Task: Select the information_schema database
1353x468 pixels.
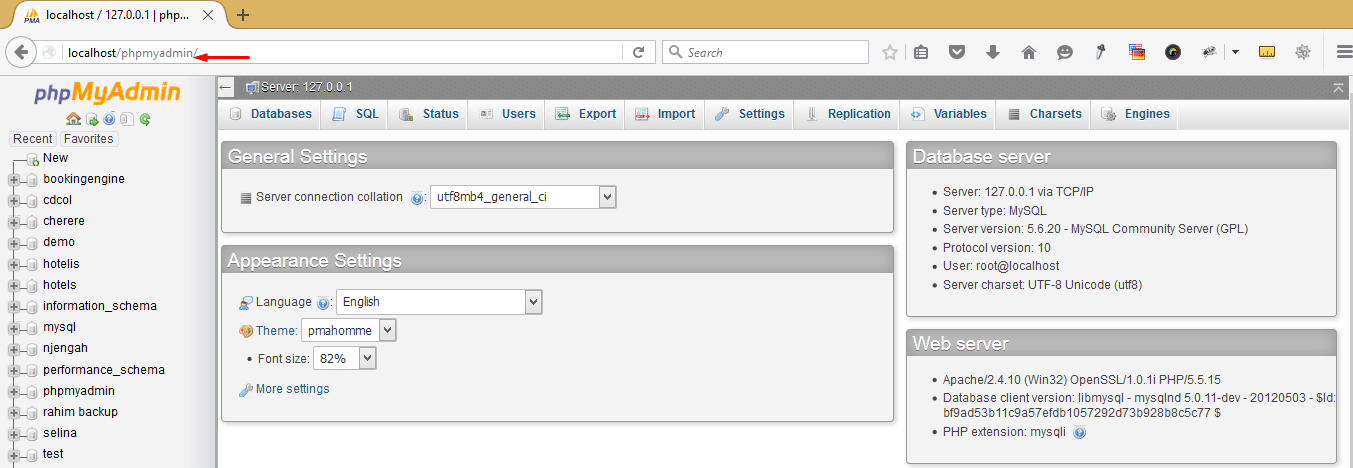Action: (x=100, y=306)
